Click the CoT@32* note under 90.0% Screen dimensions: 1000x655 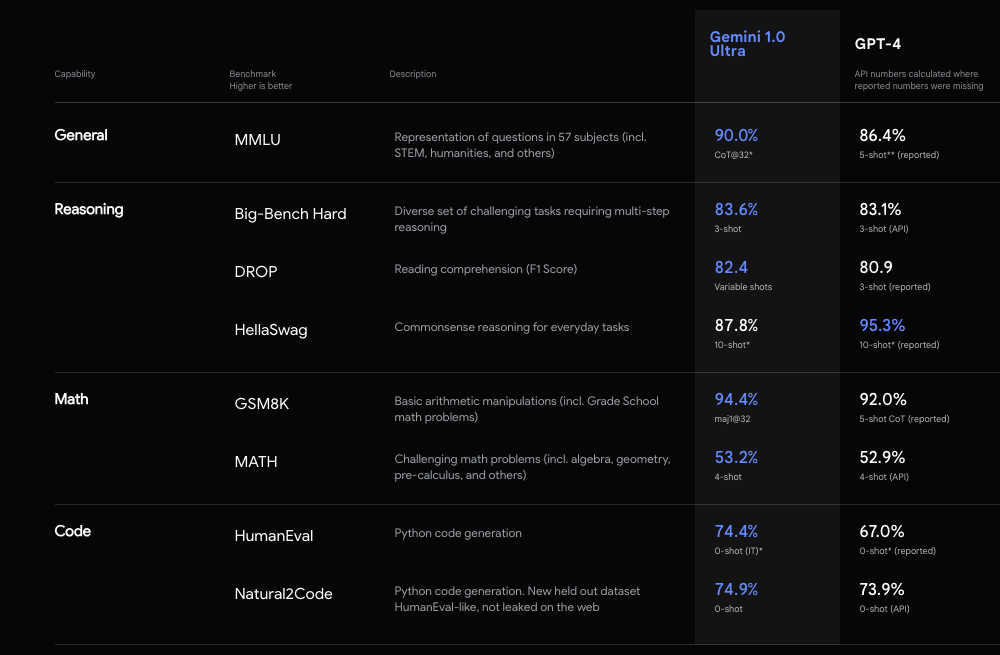click(733, 155)
